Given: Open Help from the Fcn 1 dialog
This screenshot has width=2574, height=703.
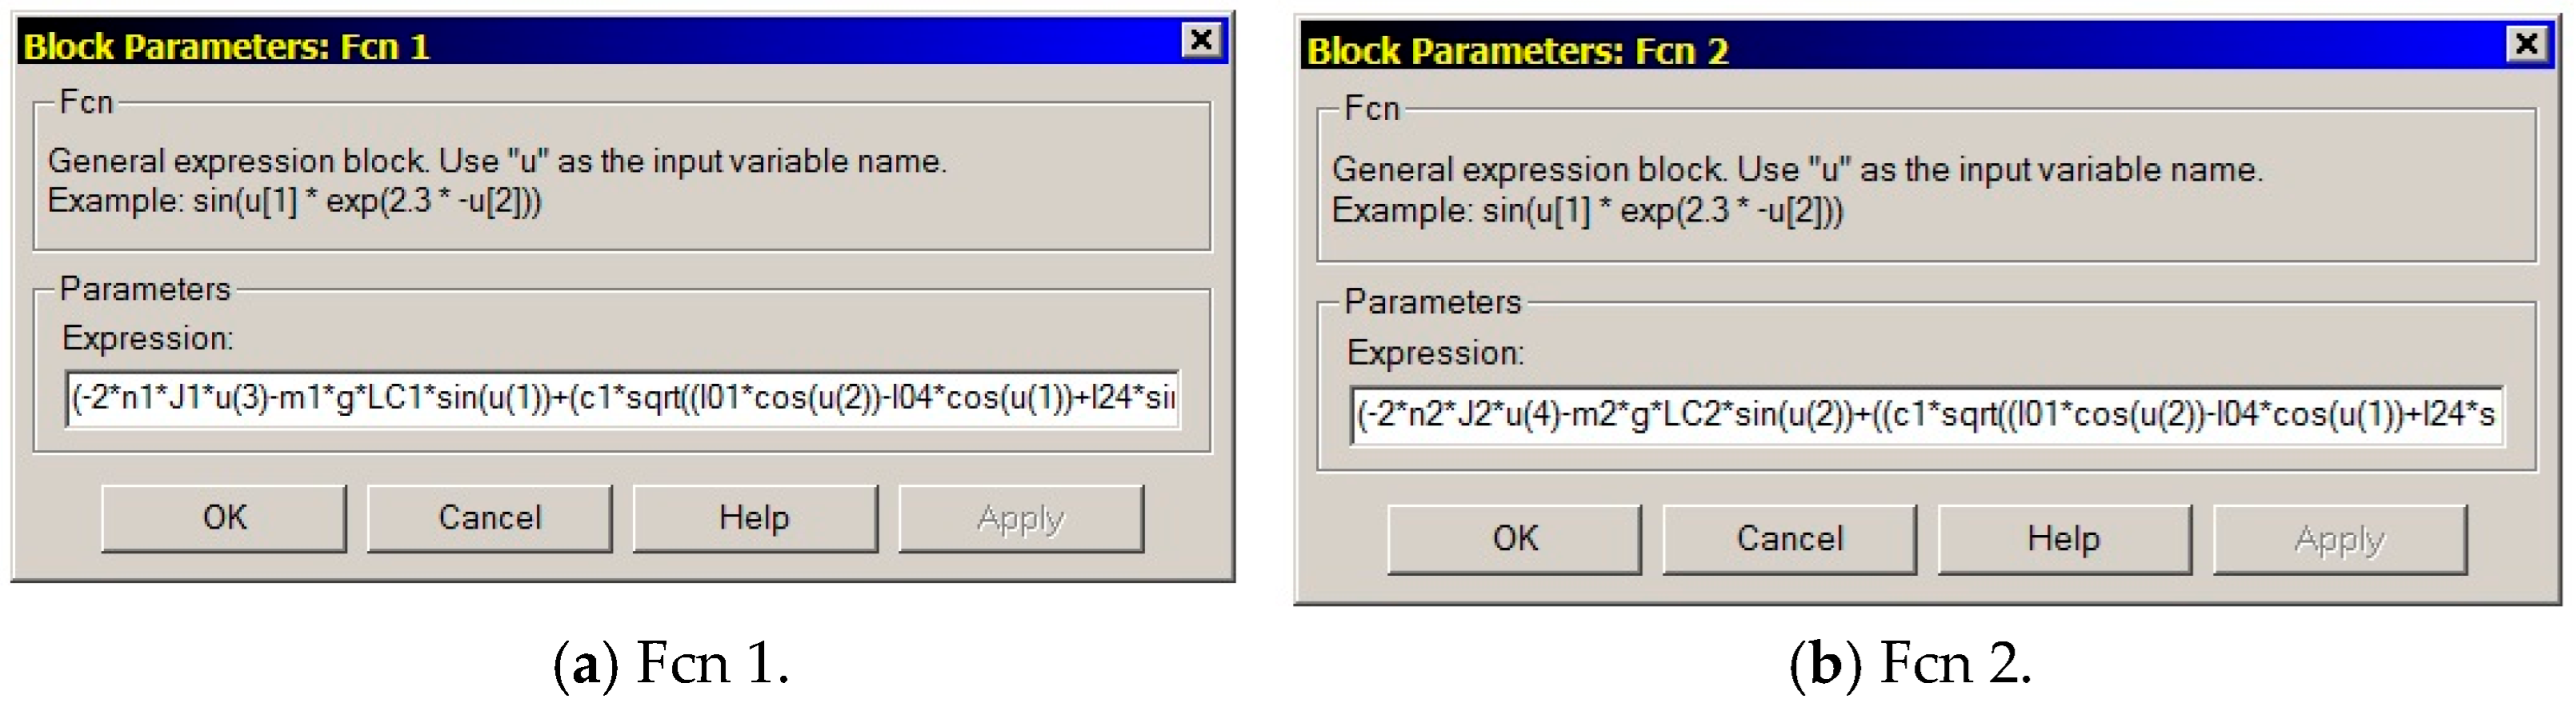Looking at the screenshot, I should click(x=755, y=518).
